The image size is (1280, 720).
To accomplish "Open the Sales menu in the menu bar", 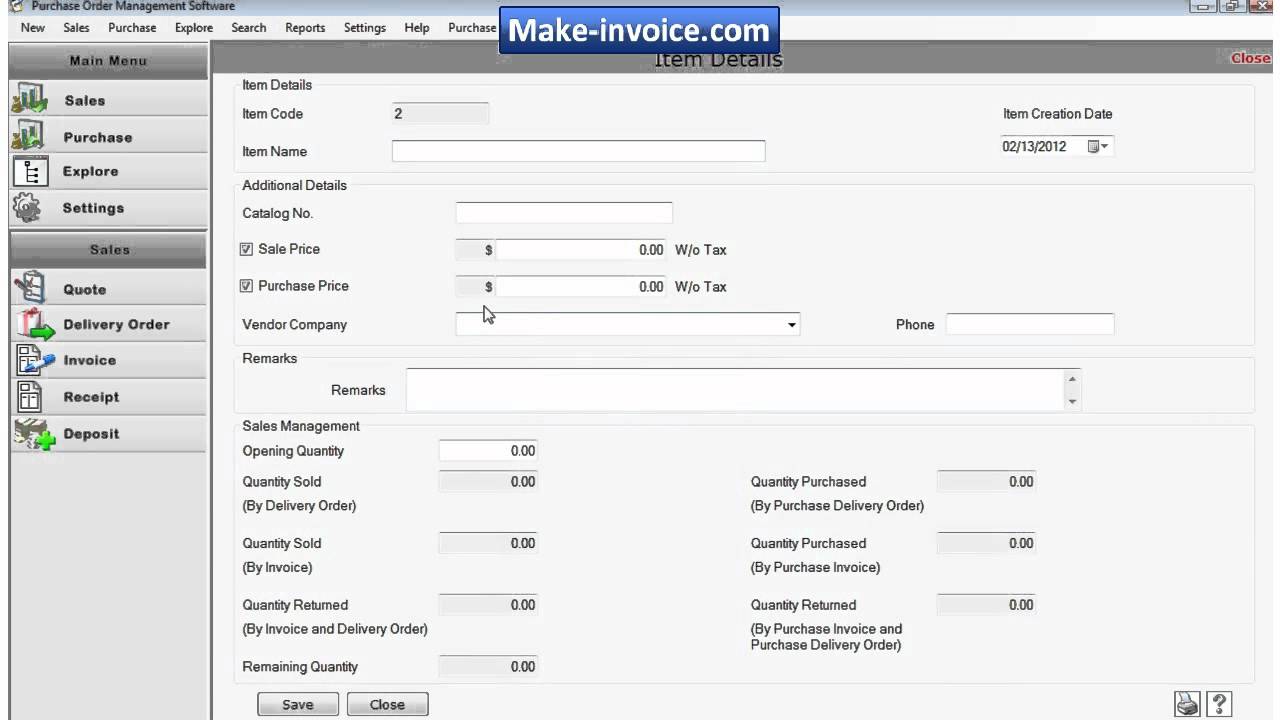I will (x=76, y=28).
